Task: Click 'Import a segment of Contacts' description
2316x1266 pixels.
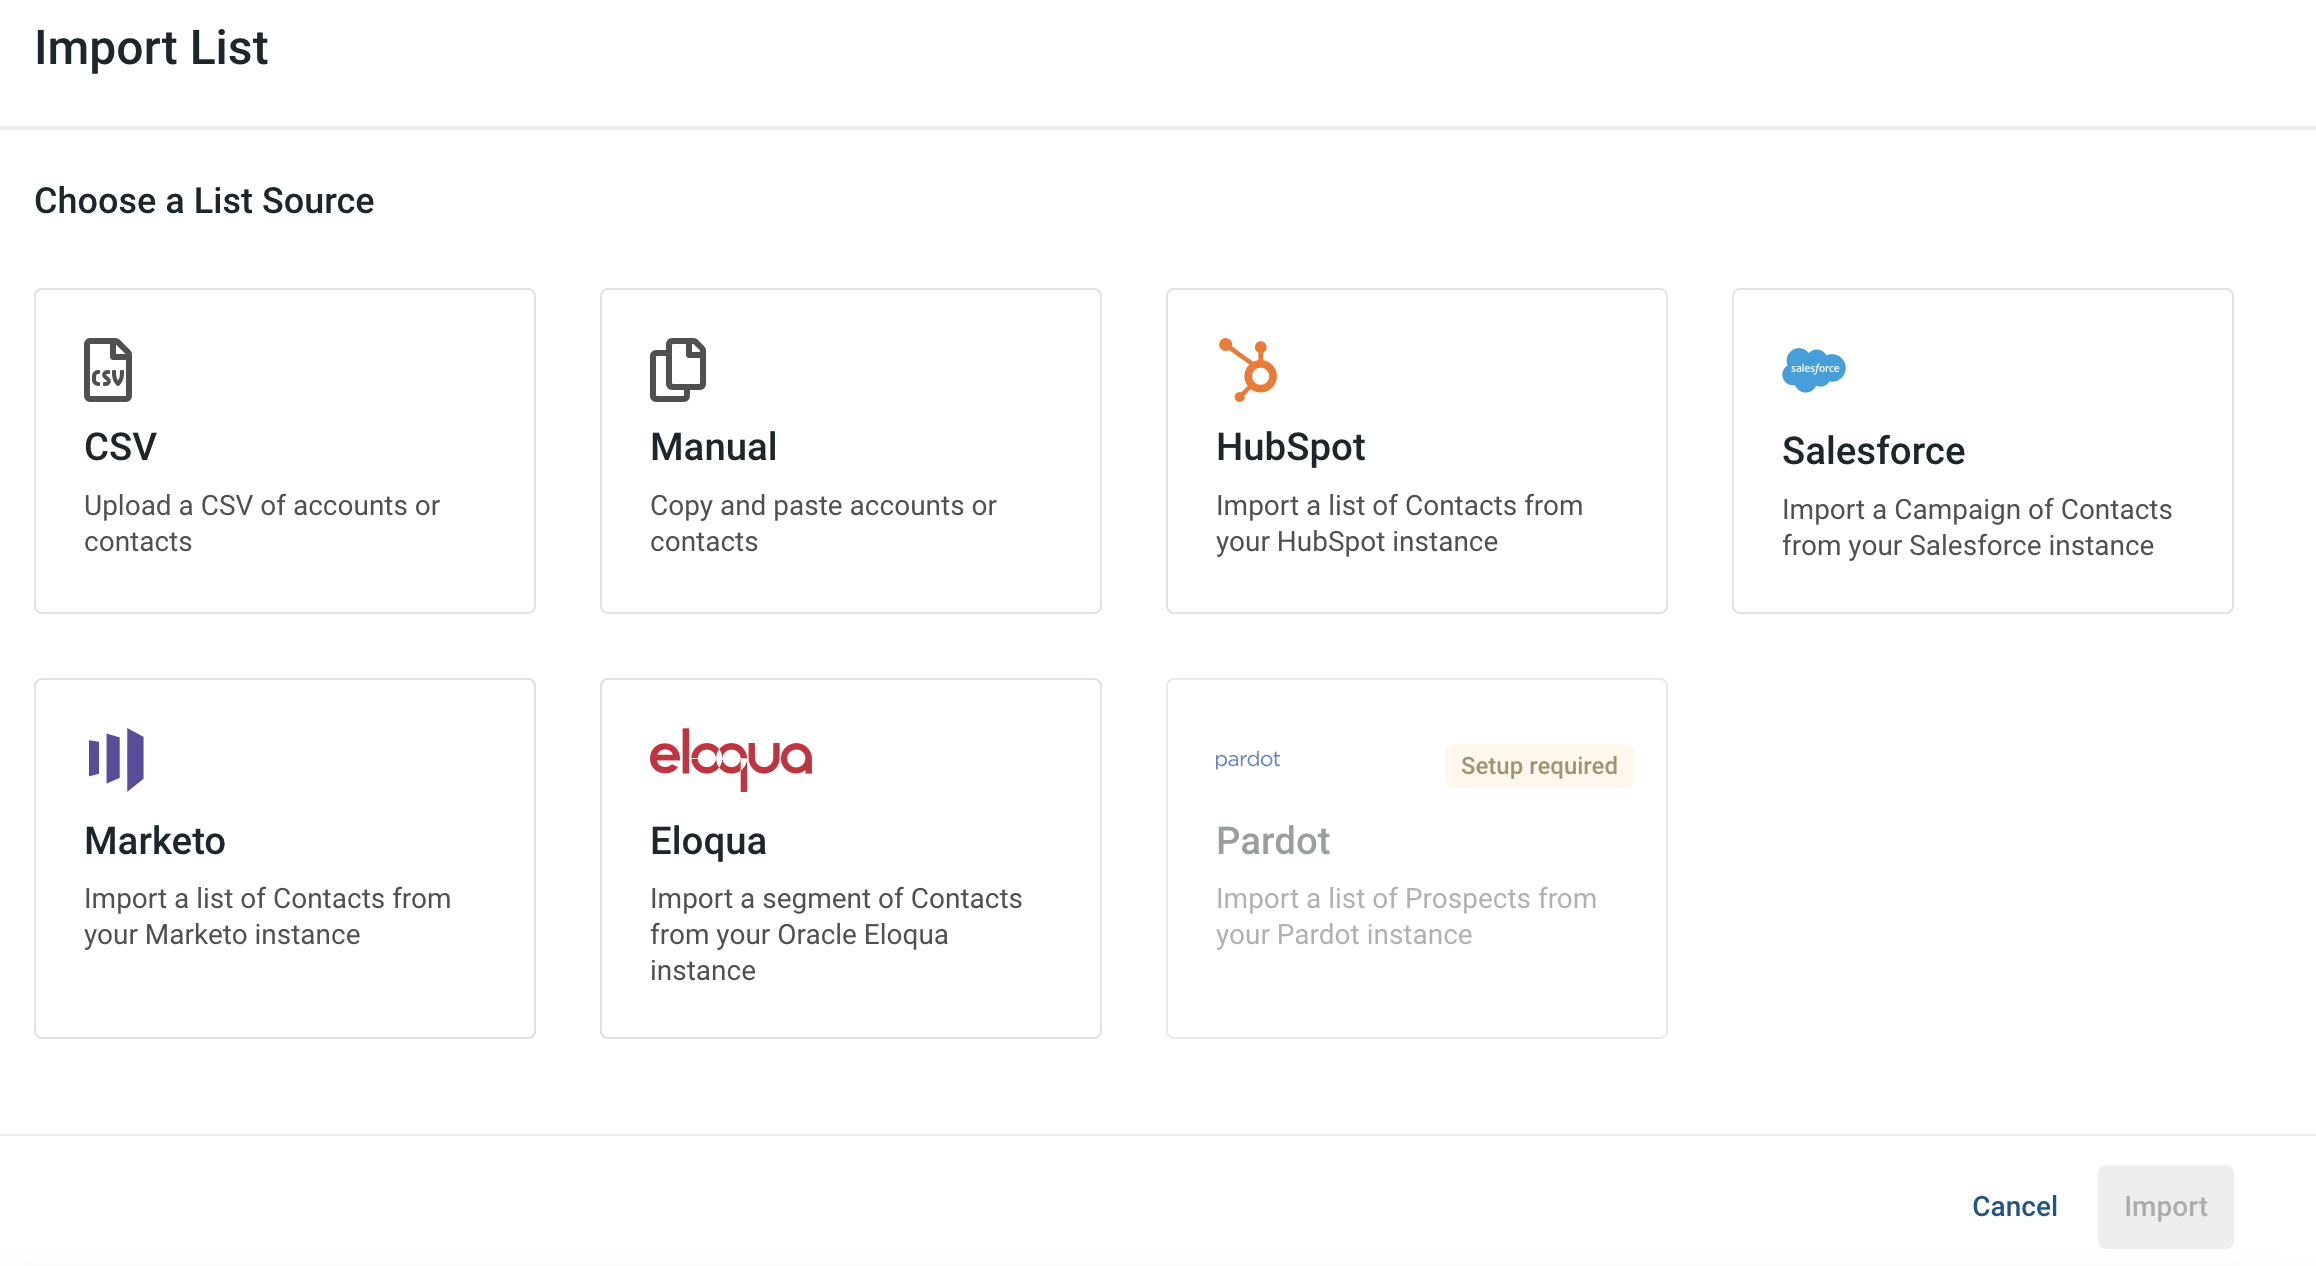Action: 836,934
